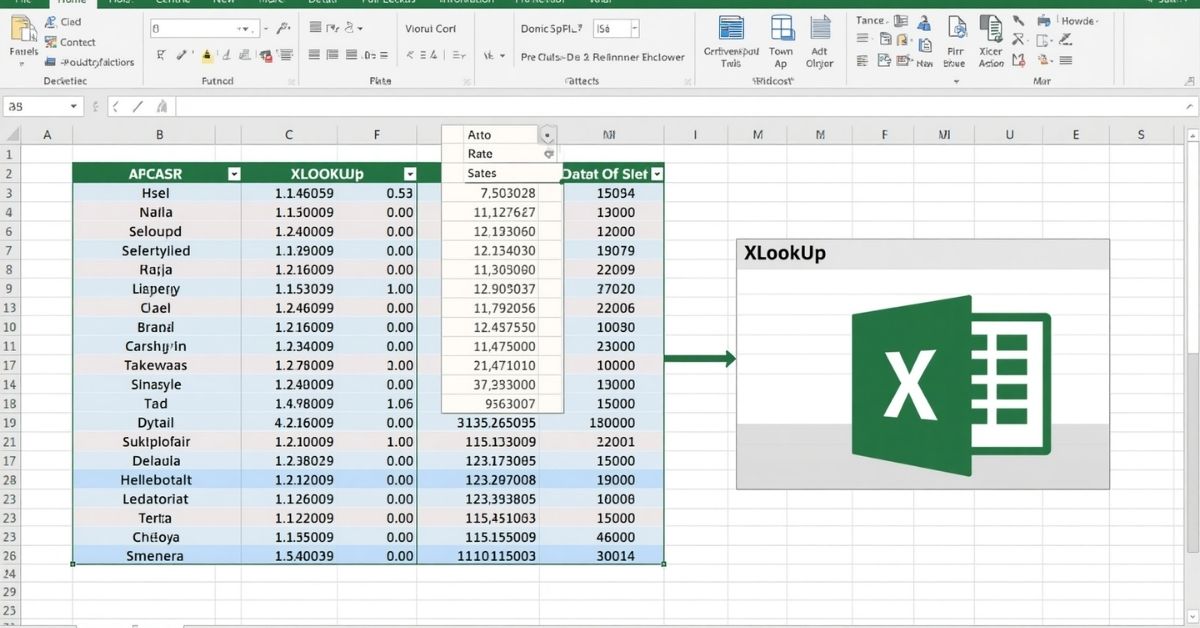Image resolution: width=1200 pixels, height=628 pixels.
Task: Click the cell with value 4.216009
Action: point(290,422)
